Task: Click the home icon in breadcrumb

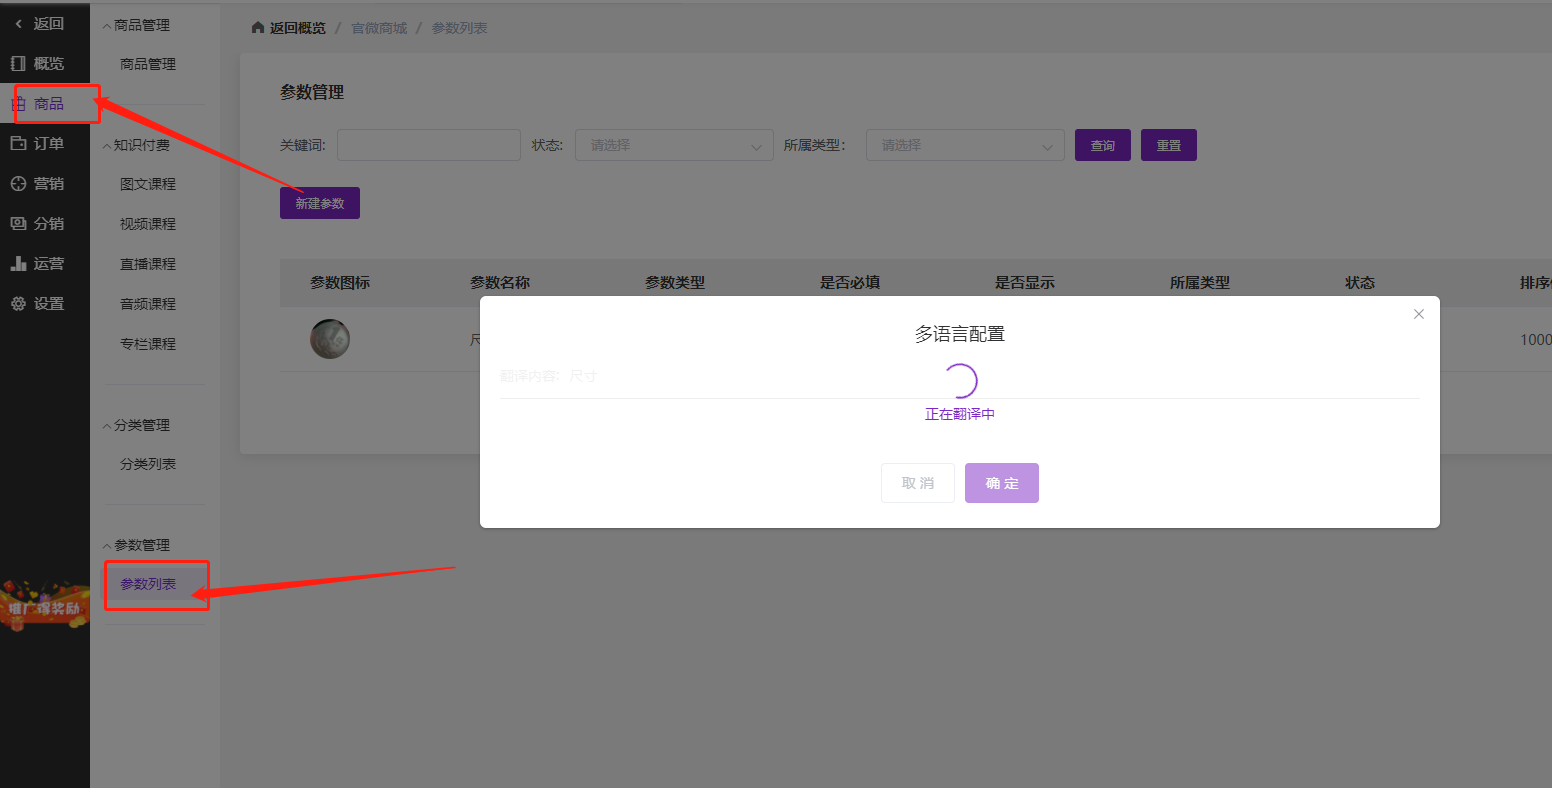Action: point(258,28)
